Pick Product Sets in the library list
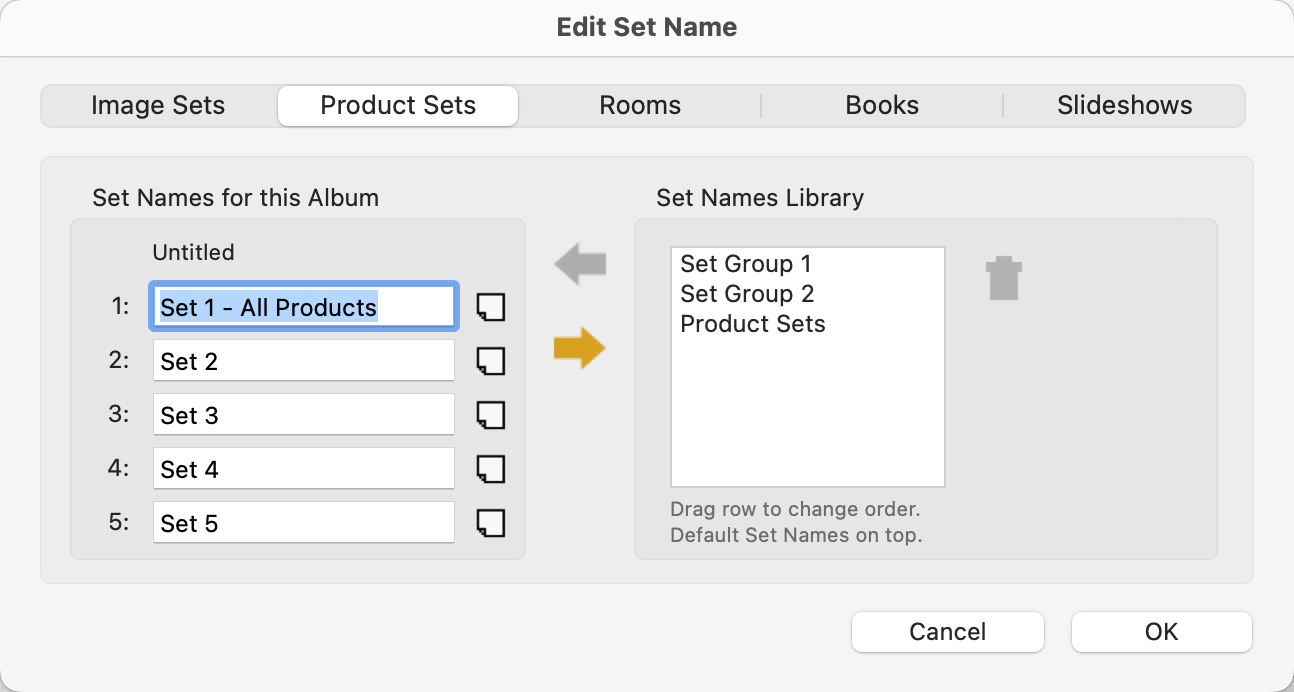1294x692 pixels. pyautogui.click(x=753, y=324)
